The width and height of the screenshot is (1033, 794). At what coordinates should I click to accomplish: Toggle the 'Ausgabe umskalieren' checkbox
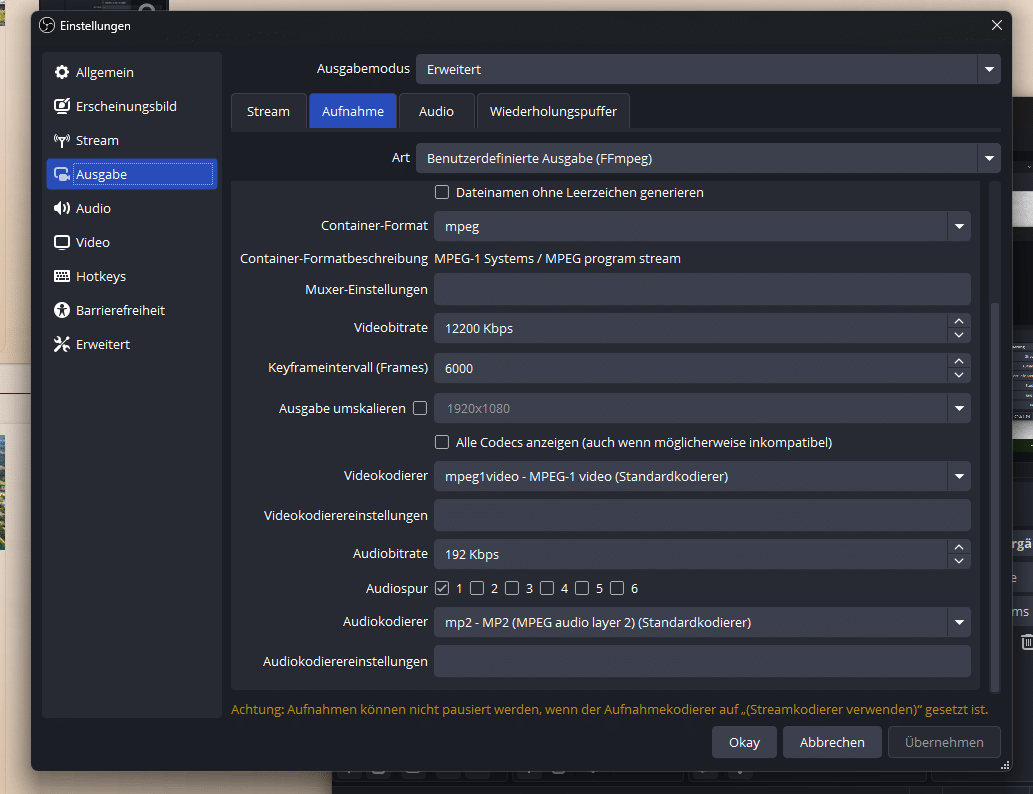coord(420,408)
